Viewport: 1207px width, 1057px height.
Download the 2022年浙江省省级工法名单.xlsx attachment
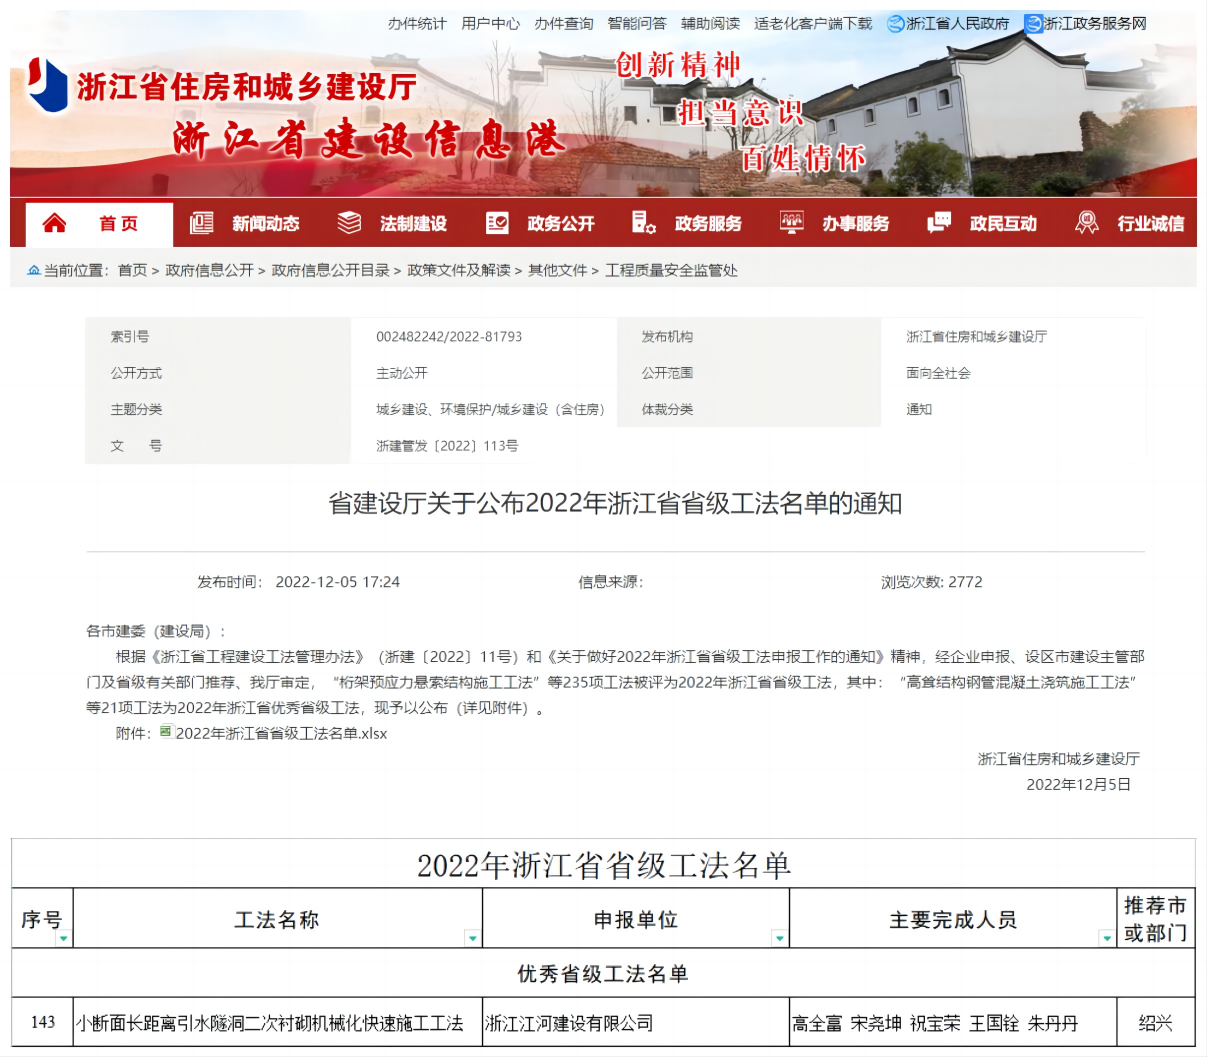[280, 734]
